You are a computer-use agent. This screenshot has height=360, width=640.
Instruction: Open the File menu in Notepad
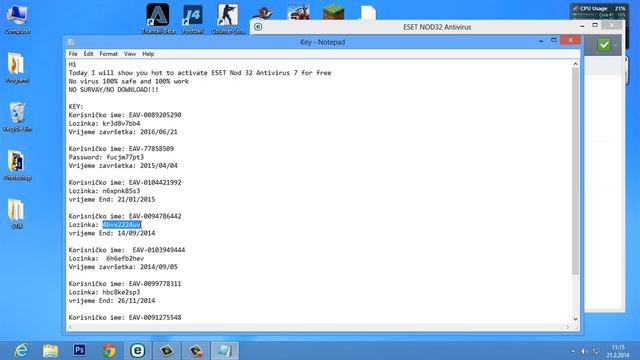coord(73,54)
